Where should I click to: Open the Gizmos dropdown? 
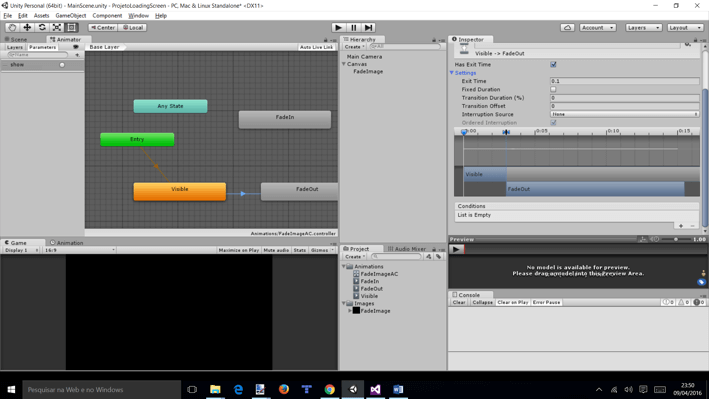click(x=322, y=250)
